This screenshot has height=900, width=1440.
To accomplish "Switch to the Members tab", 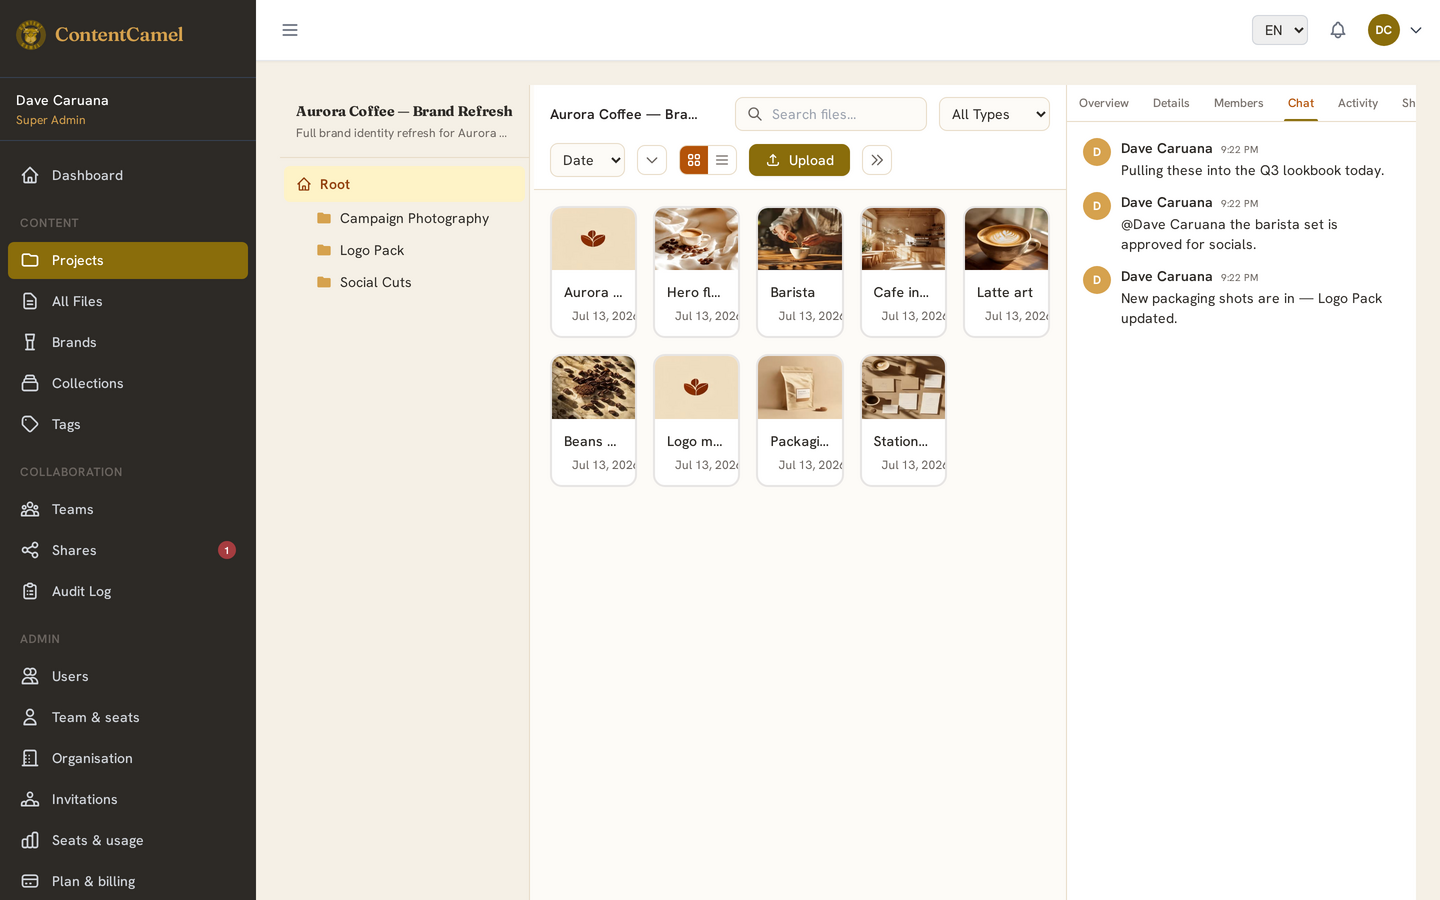I will (x=1238, y=103).
